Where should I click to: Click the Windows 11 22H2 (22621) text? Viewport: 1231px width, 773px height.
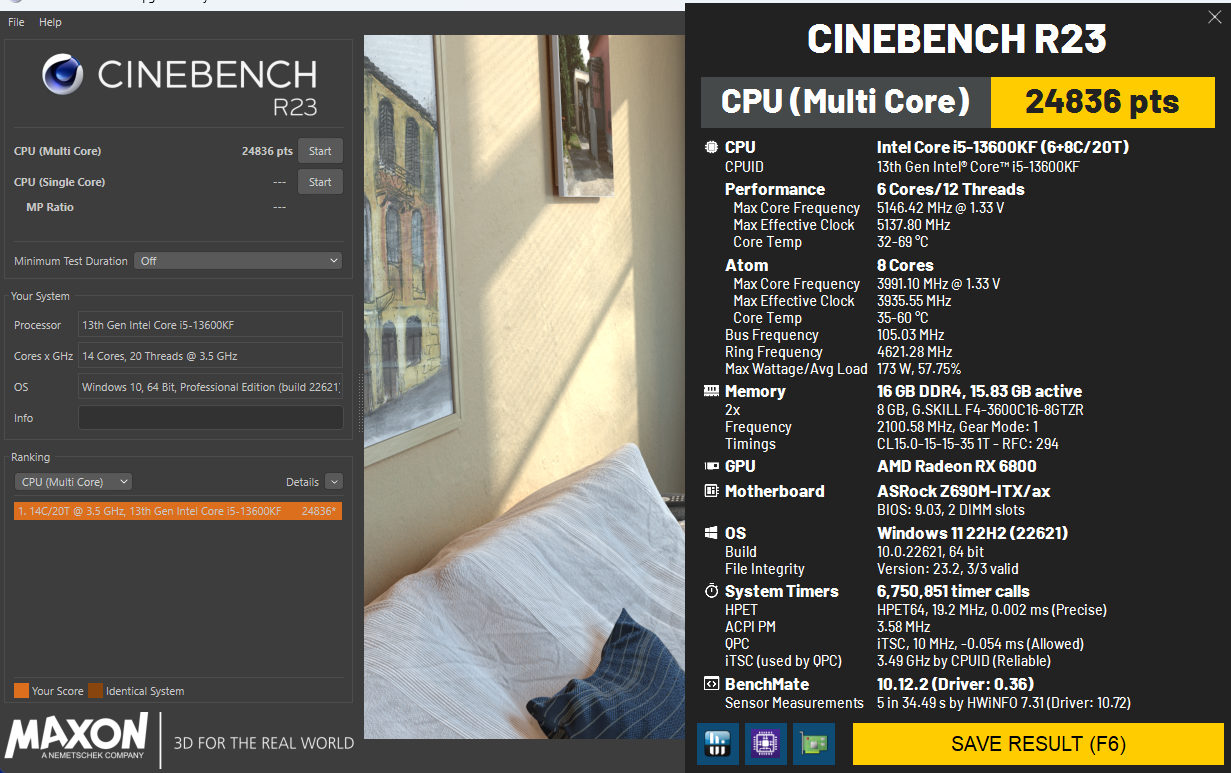coord(972,533)
